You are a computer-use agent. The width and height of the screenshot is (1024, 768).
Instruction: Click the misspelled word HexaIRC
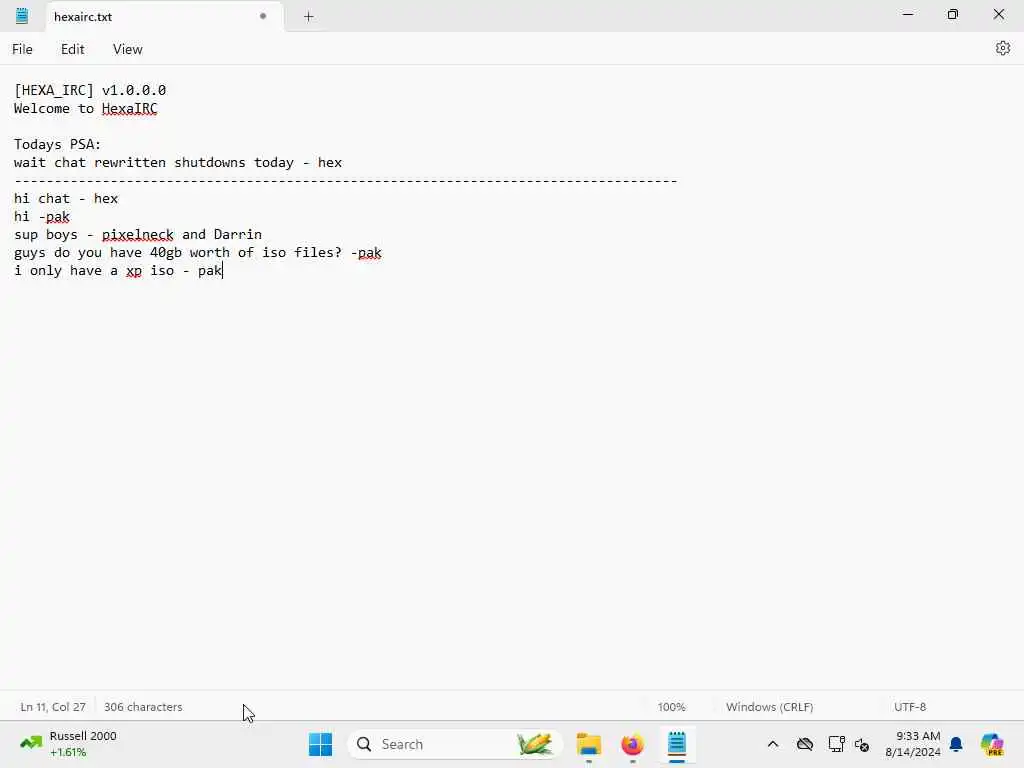129,108
